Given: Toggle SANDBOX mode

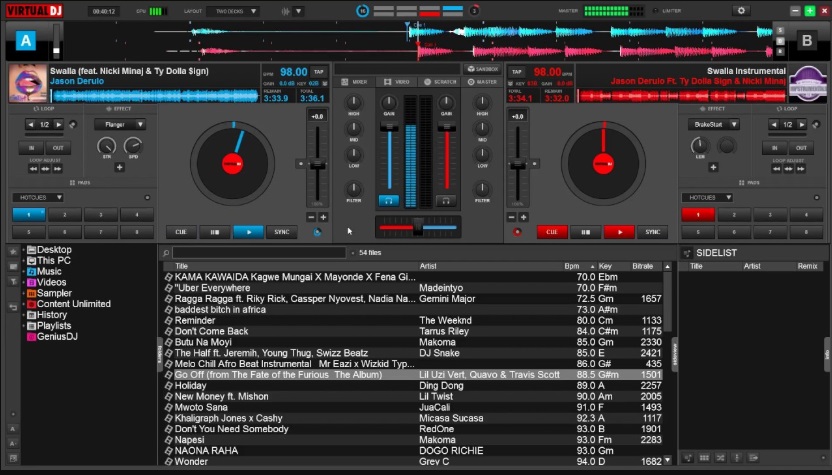Looking at the screenshot, I should tap(482, 69).
